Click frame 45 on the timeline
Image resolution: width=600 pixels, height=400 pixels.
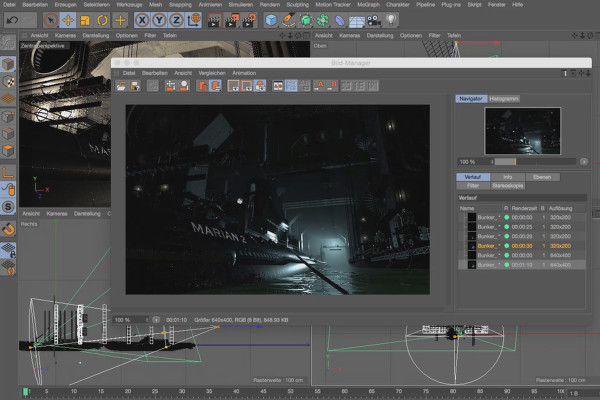pyautogui.click(x=263, y=392)
